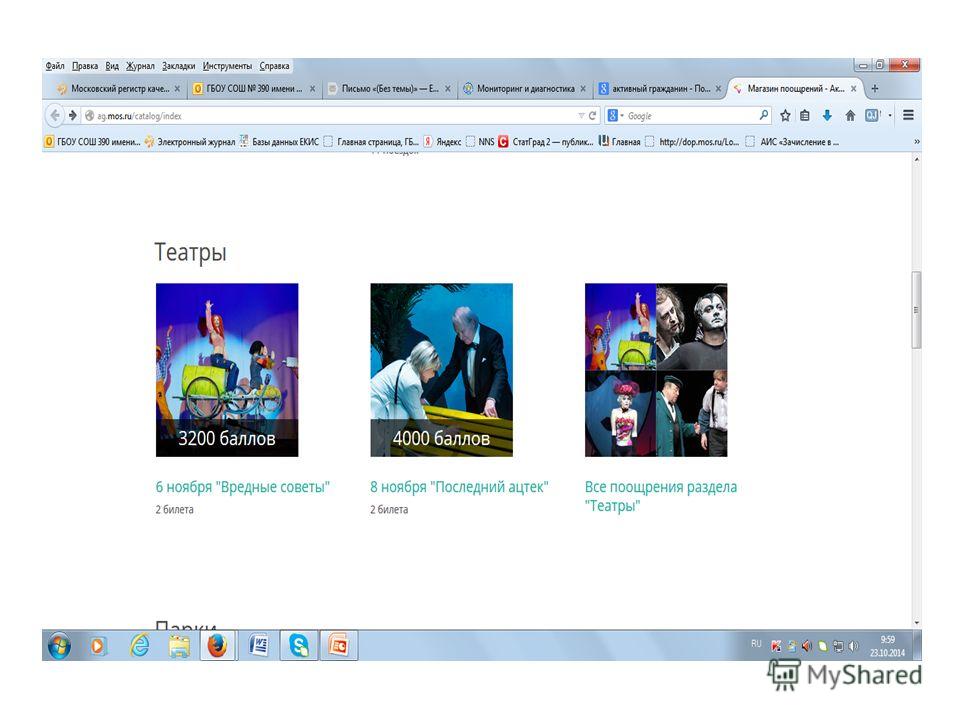960x720 pixels.
Task: Open Internet Explorer from the taskbar
Action: pos(140,645)
